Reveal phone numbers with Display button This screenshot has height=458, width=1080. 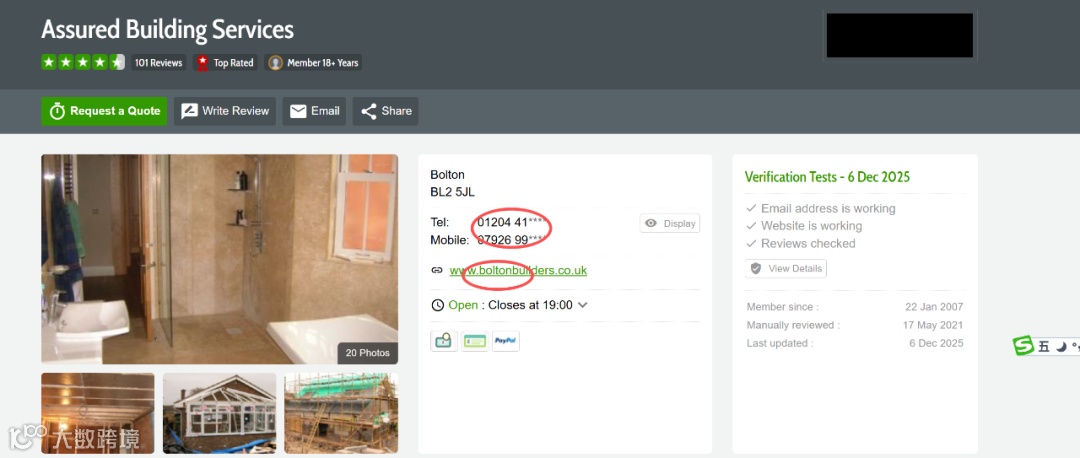pos(670,223)
